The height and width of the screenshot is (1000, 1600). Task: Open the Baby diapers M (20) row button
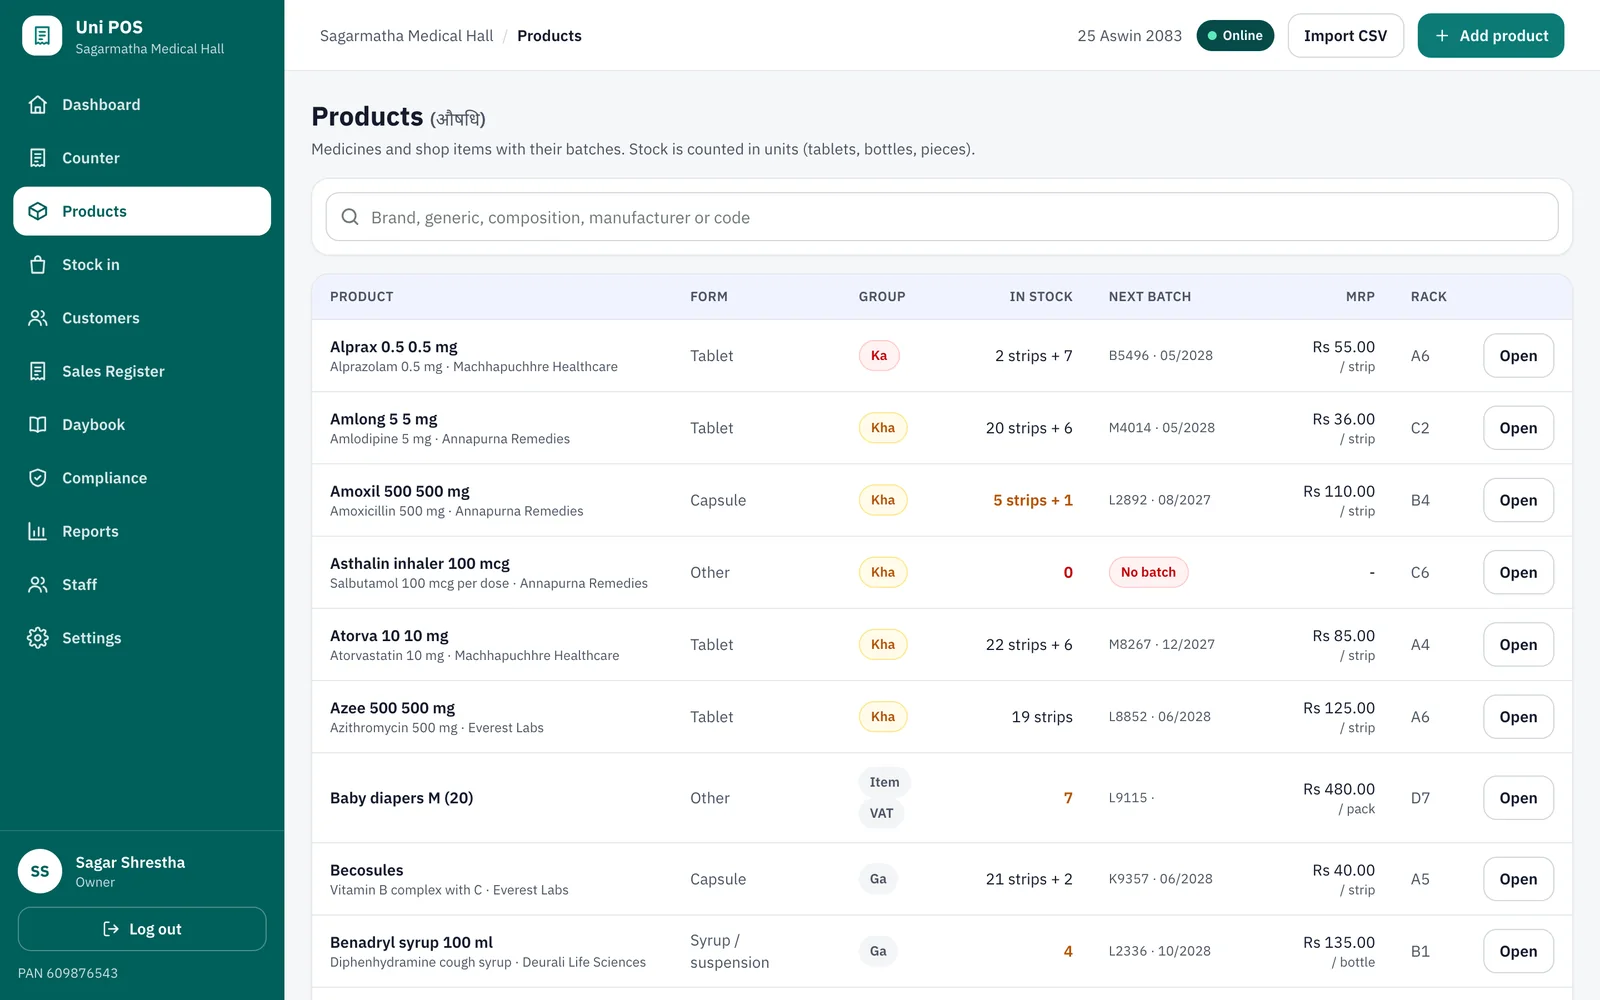[1518, 798]
